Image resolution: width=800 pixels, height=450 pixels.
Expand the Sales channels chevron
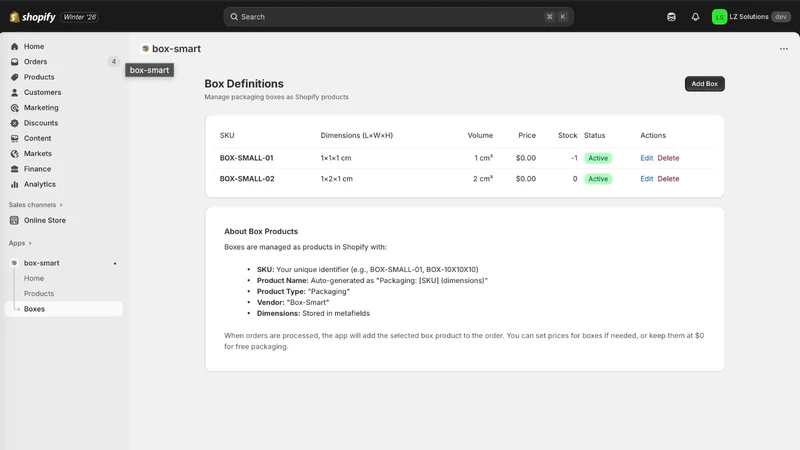pyautogui.click(x=61, y=205)
